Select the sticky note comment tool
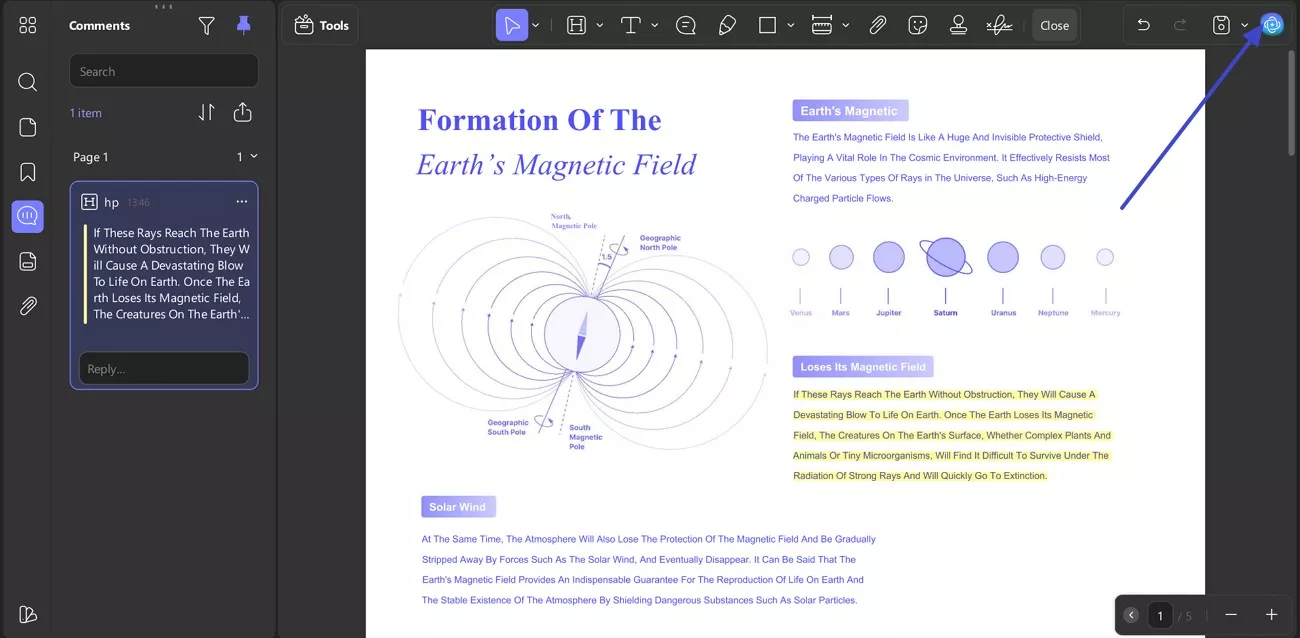 [x=686, y=26]
